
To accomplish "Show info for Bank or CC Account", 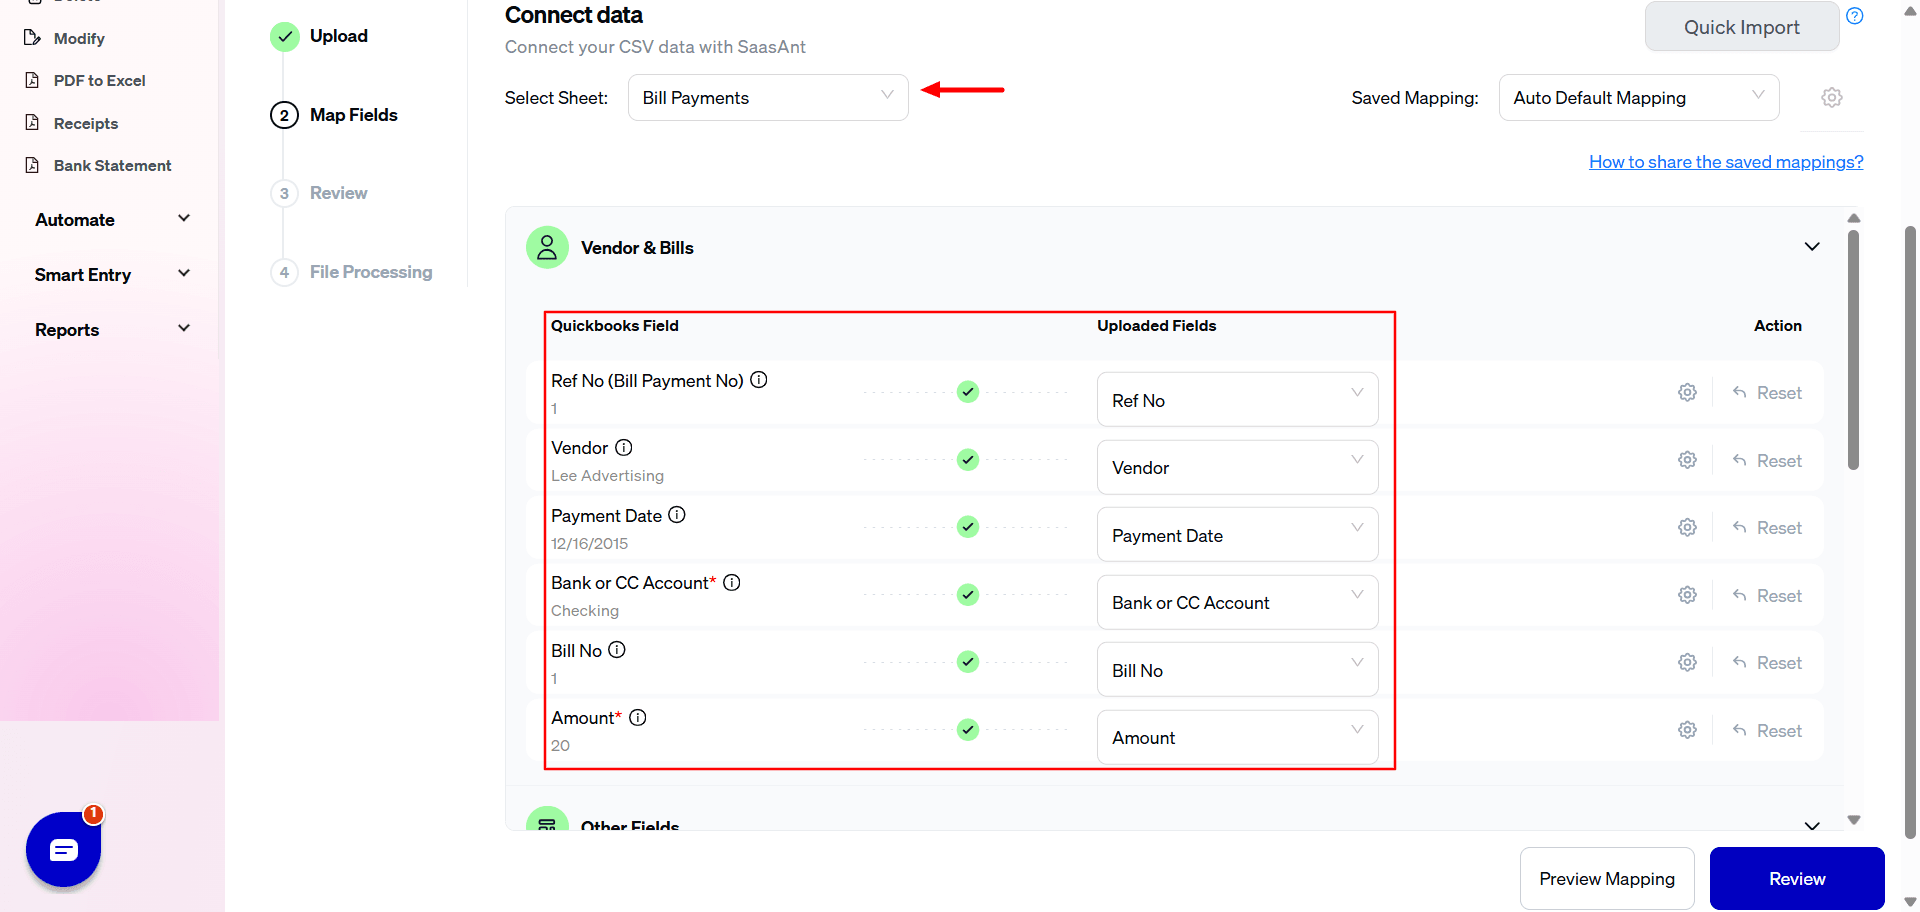I will point(732,582).
